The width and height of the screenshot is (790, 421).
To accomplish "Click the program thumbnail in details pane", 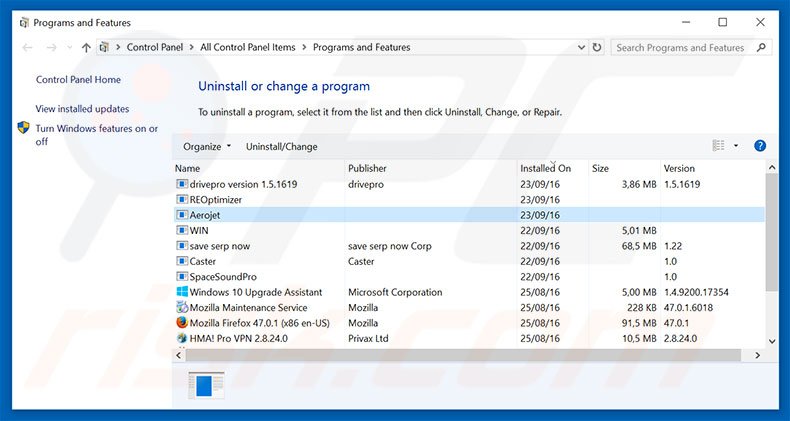I will 206,386.
